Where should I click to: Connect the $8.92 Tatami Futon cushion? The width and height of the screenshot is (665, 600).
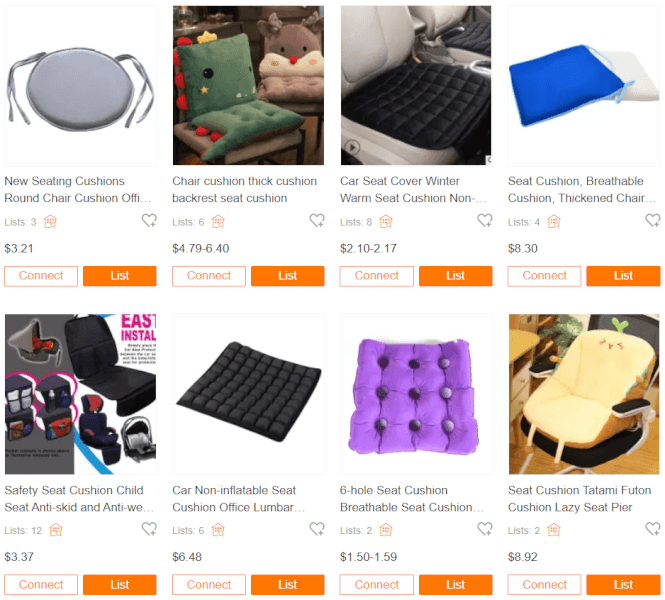pyautogui.click(x=545, y=585)
